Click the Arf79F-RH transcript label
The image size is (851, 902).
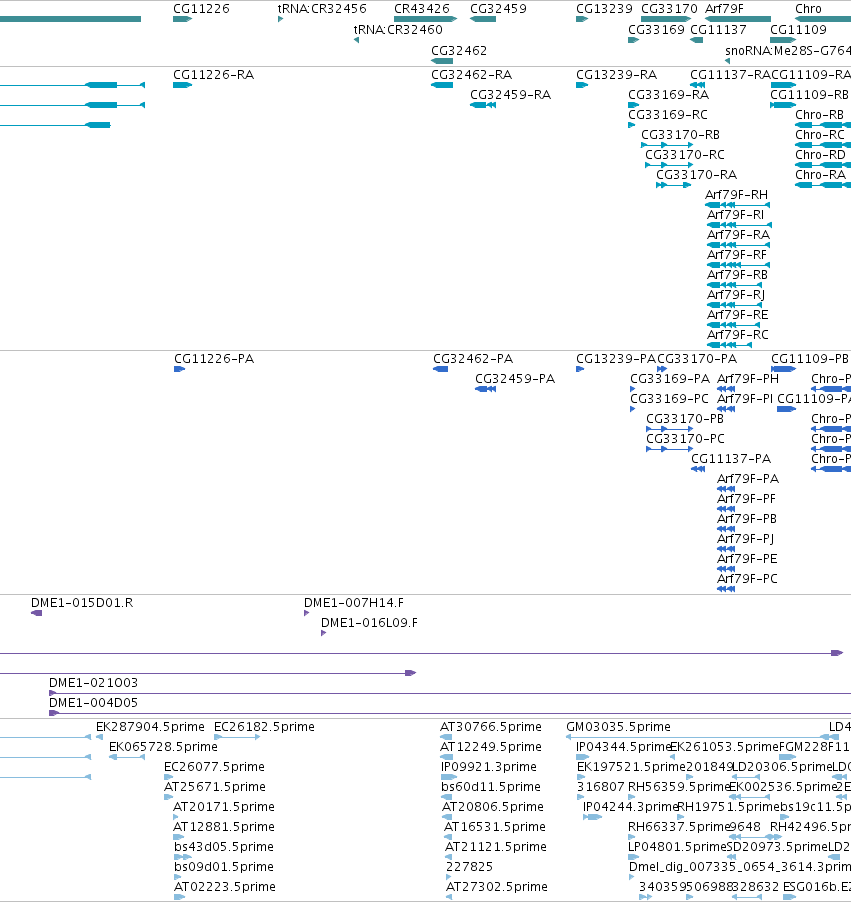(x=736, y=195)
